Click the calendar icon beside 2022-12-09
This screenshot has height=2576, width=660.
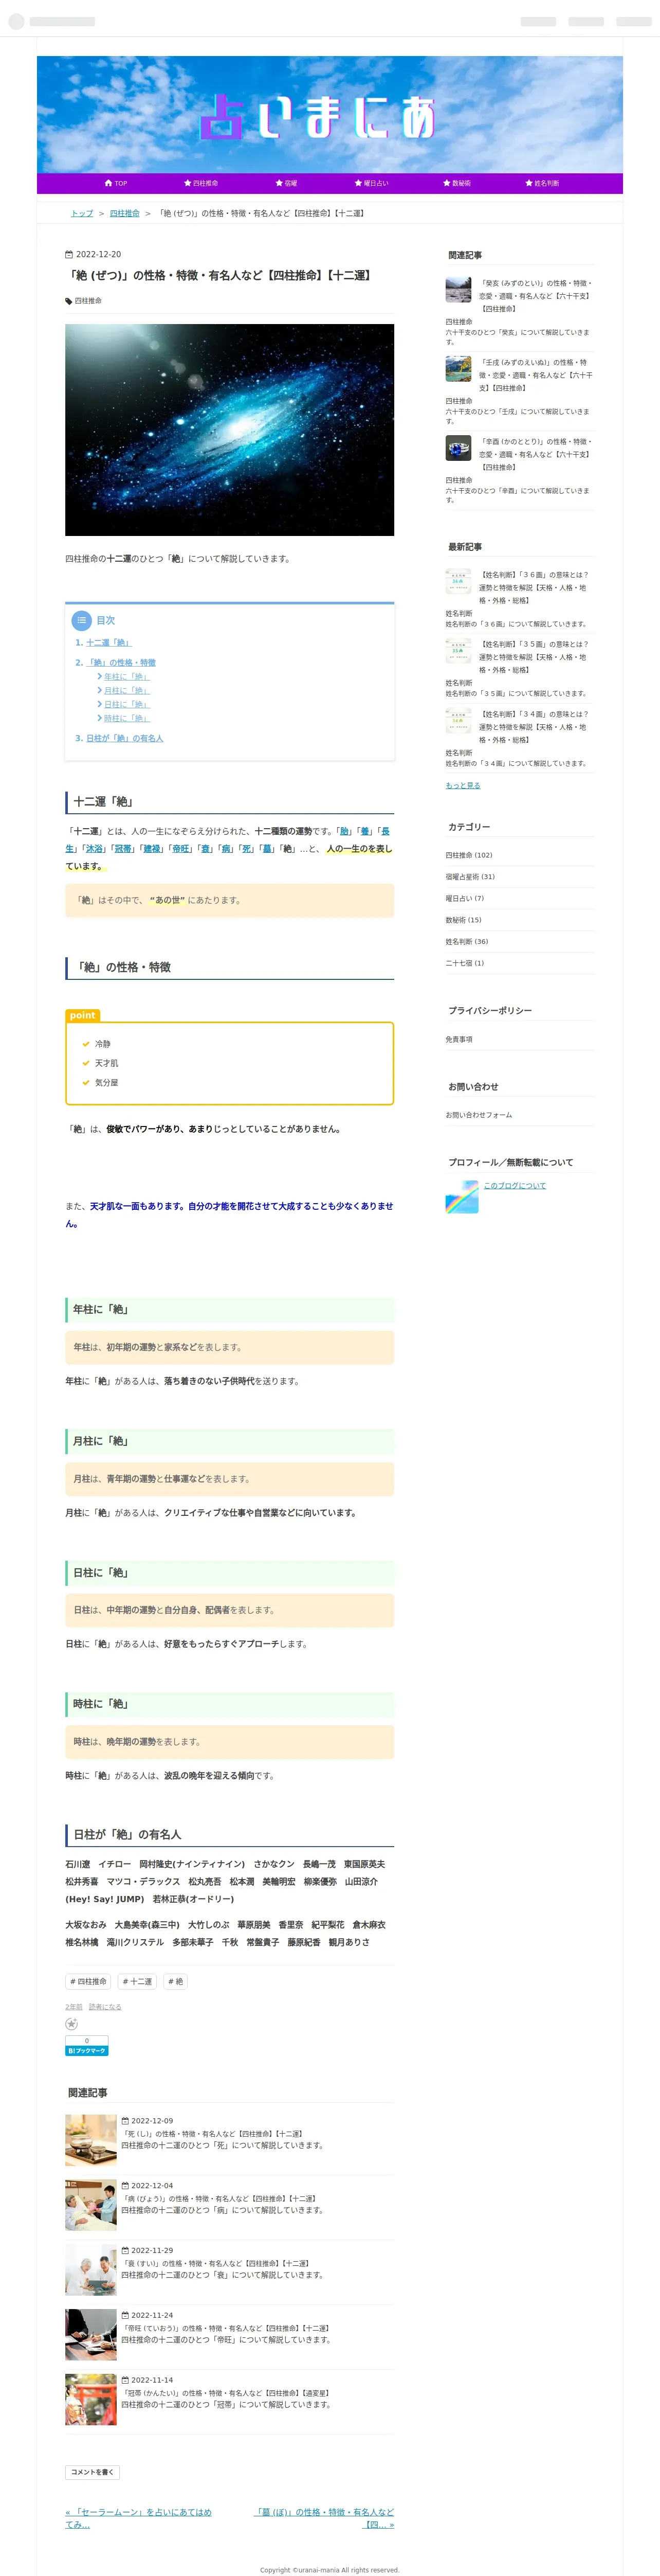point(125,2121)
